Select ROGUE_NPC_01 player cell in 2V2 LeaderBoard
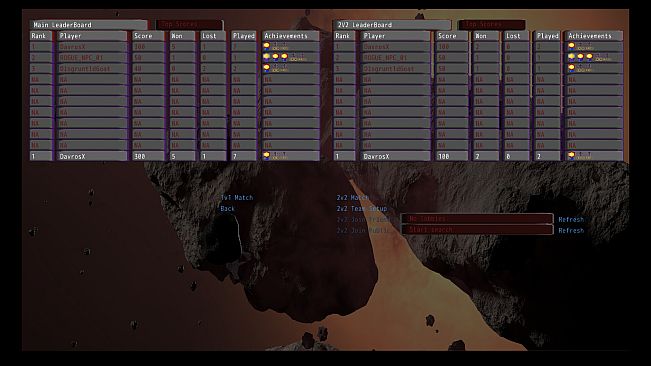Viewport: 651px width, 366px height. click(396, 57)
